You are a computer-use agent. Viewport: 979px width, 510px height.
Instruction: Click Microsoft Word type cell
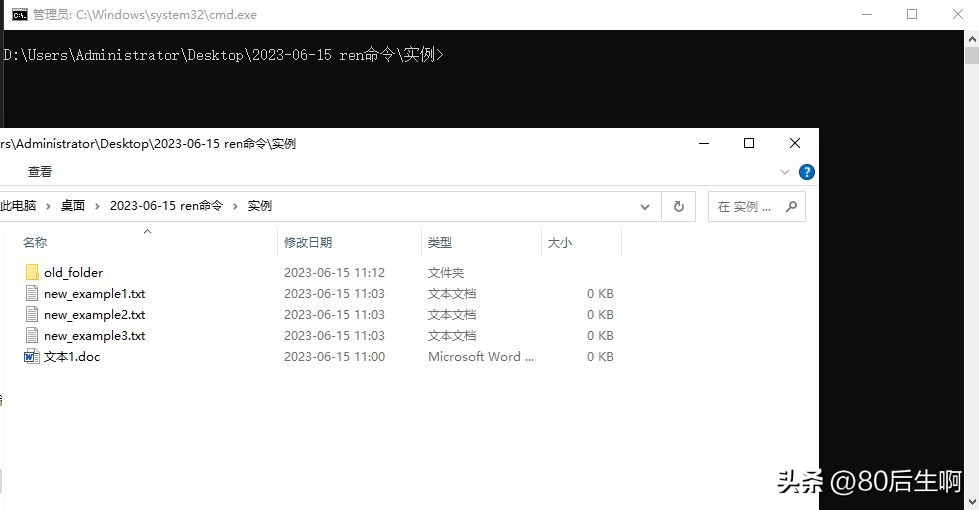click(481, 356)
